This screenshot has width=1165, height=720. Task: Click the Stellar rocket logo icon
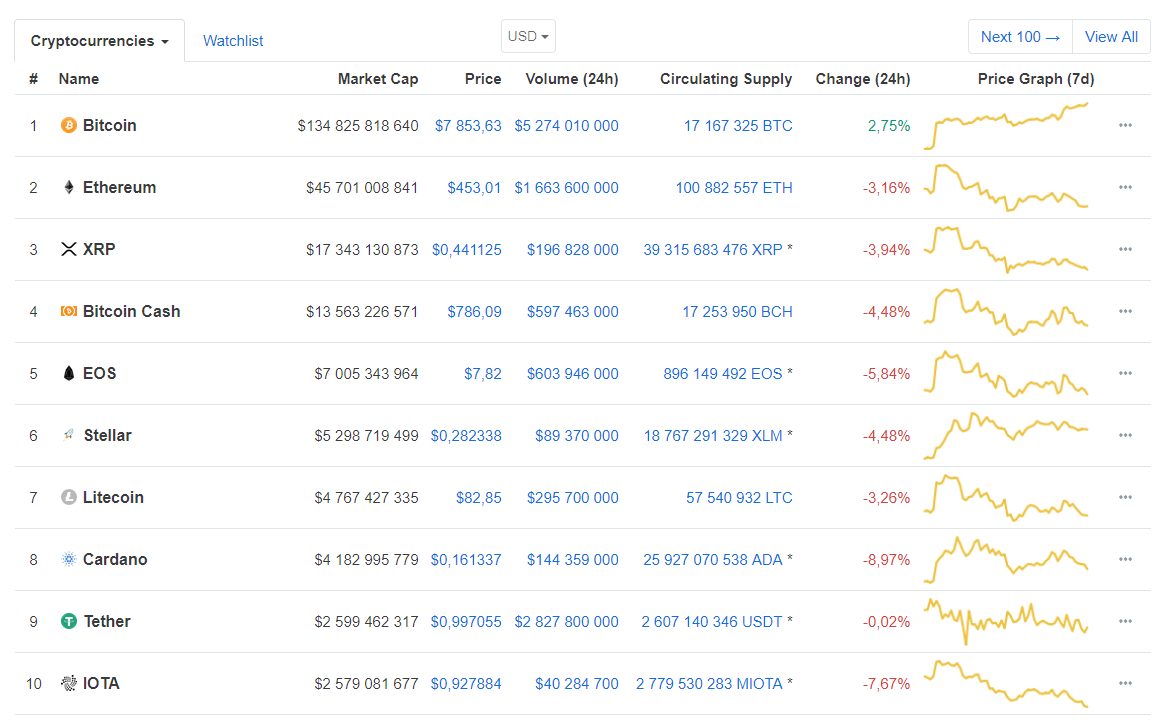tap(68, 435)
